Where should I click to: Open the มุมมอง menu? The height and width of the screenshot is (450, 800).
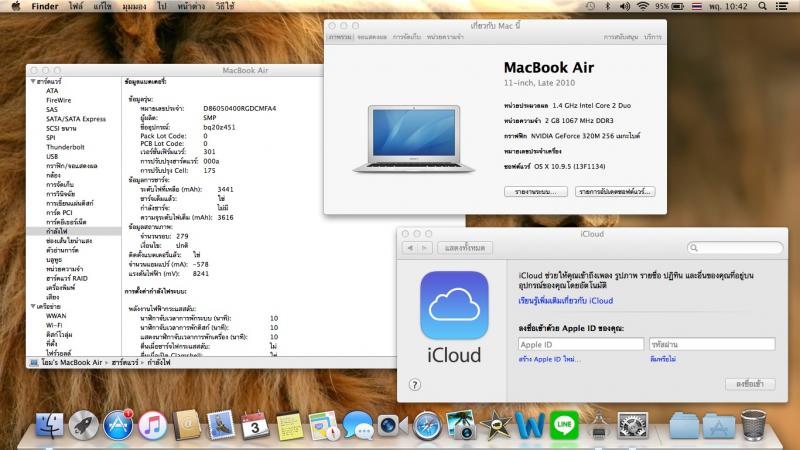[134, 6]
